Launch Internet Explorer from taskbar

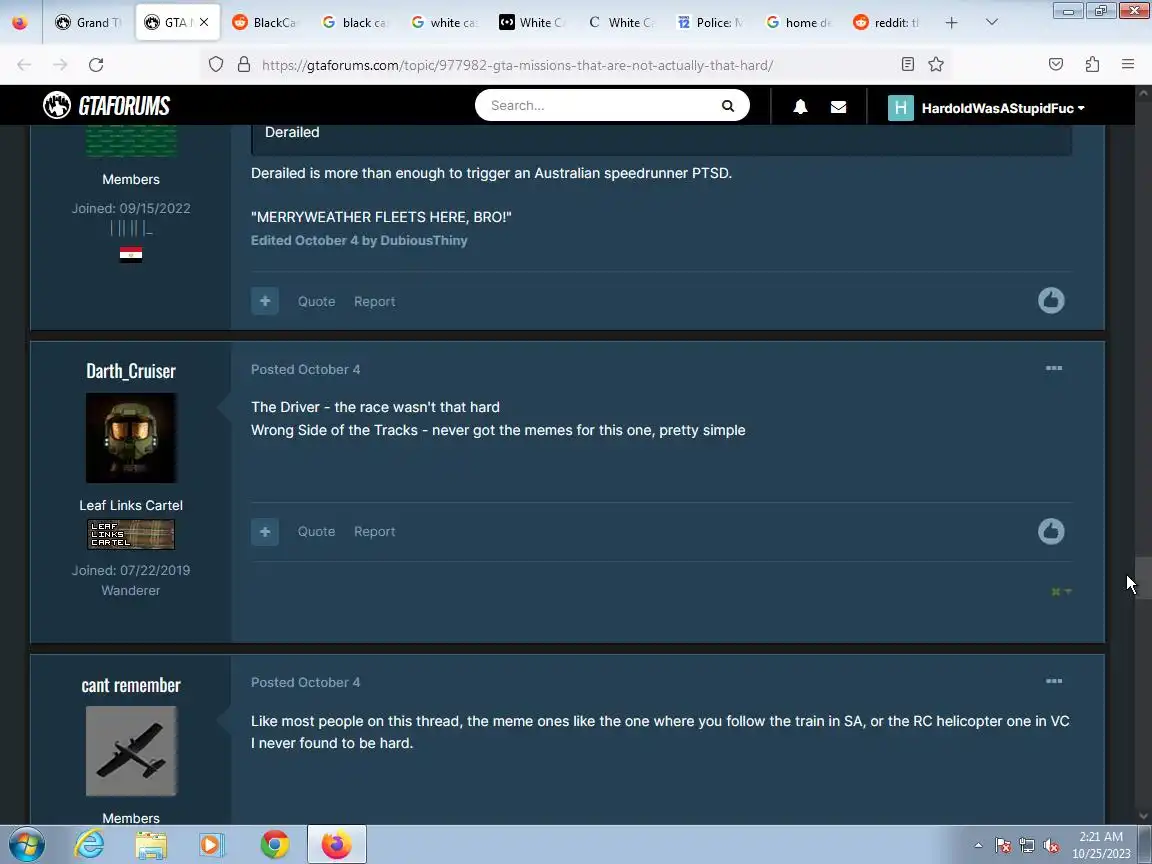pyautogui.click(x=89, y=844)
